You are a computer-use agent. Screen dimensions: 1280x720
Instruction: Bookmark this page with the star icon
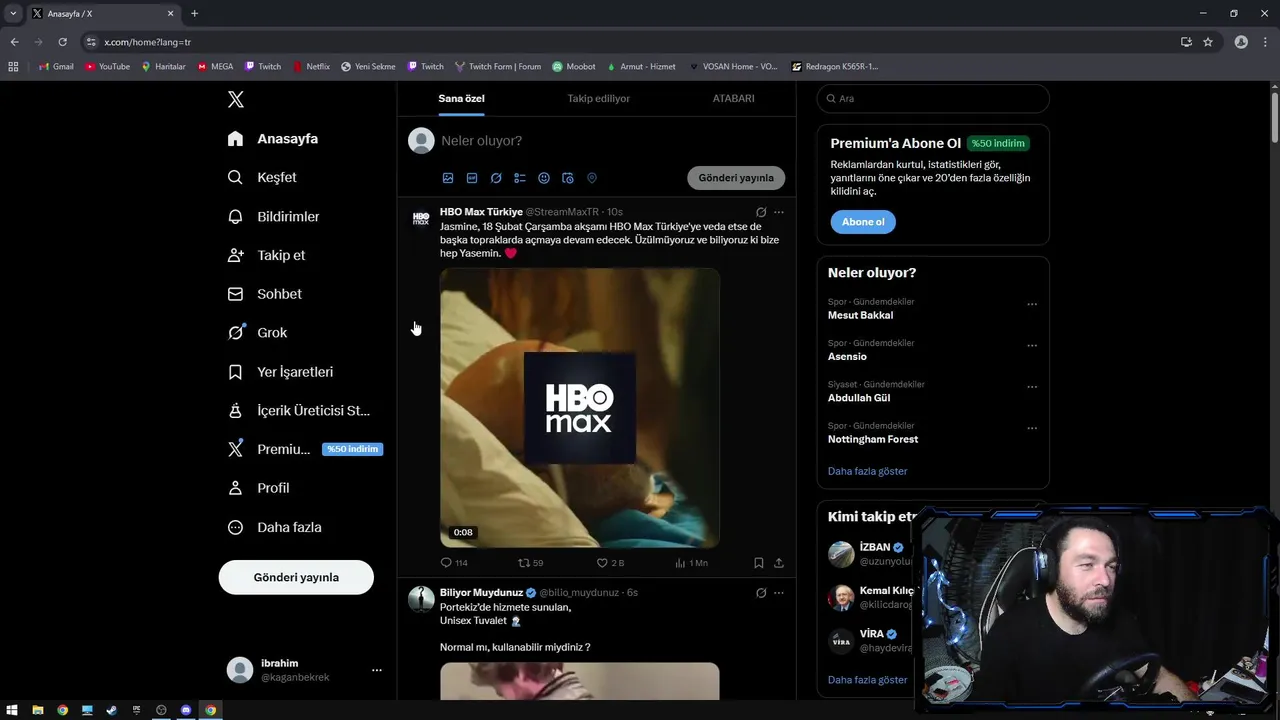pyautogui.click(x=1208, y=42)
